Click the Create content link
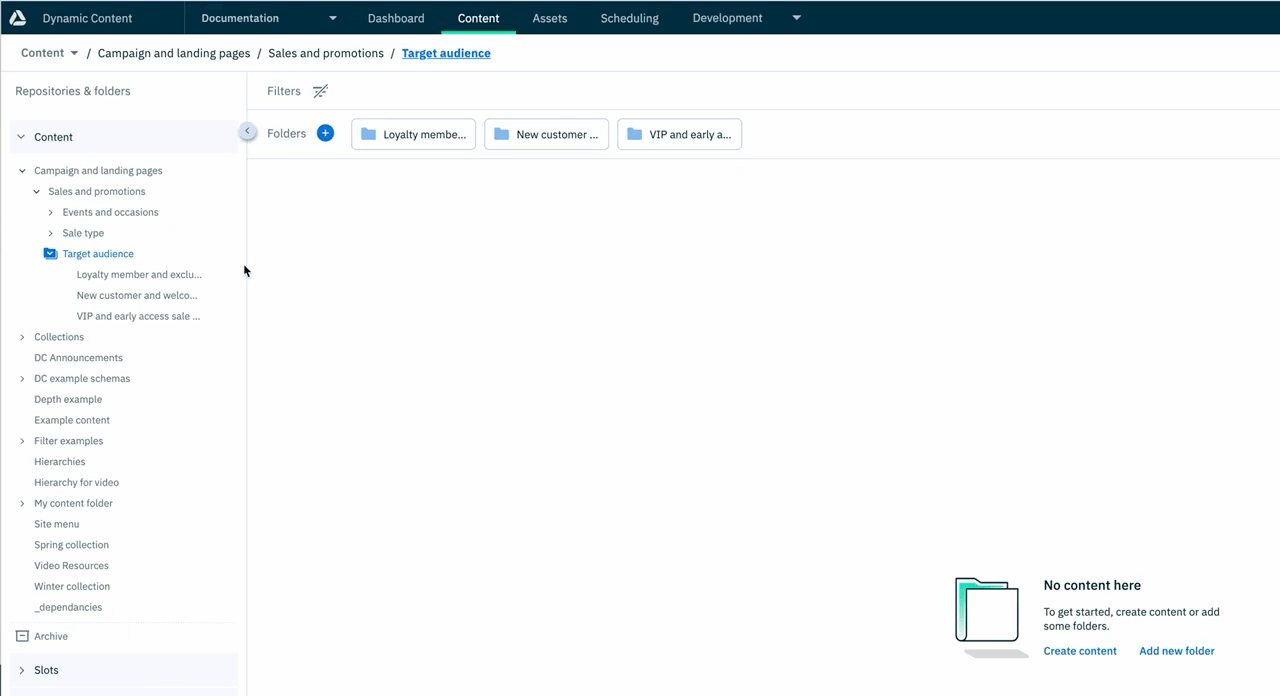The height and width of the screenshot is (696, 1280). 1080,651
